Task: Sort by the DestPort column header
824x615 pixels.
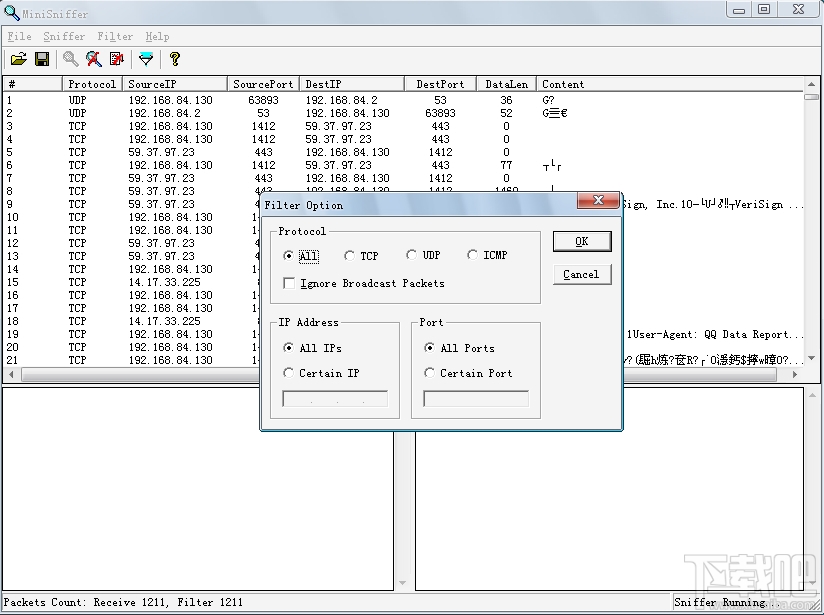Action: [x=440, y=84]
